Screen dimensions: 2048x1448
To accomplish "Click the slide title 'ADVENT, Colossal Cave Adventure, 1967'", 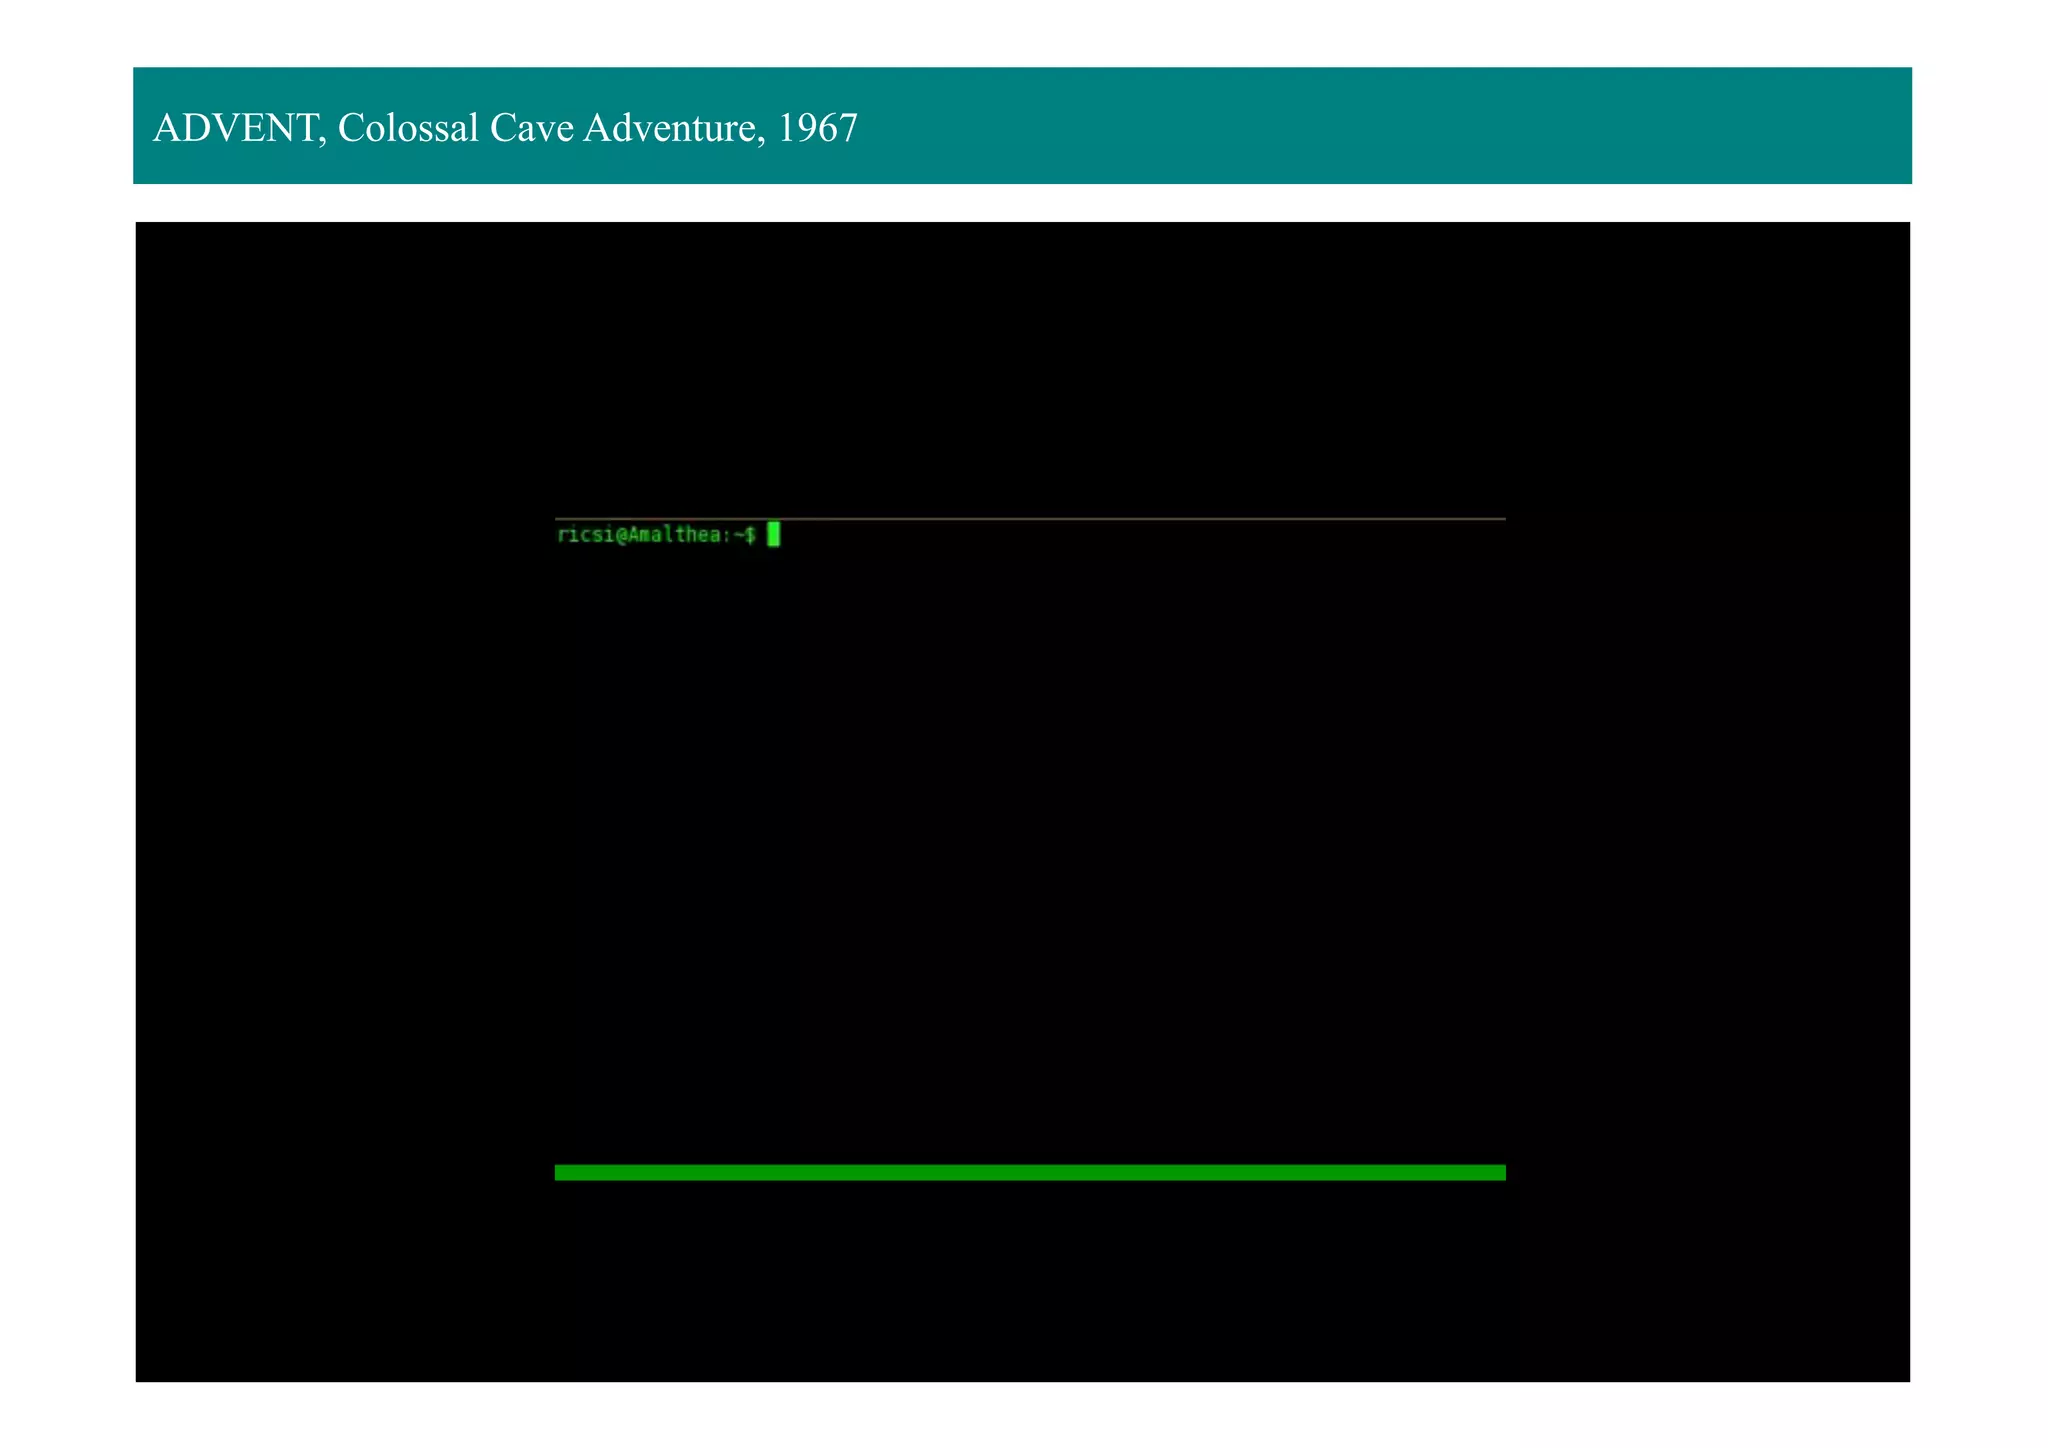I will point(505,128).
